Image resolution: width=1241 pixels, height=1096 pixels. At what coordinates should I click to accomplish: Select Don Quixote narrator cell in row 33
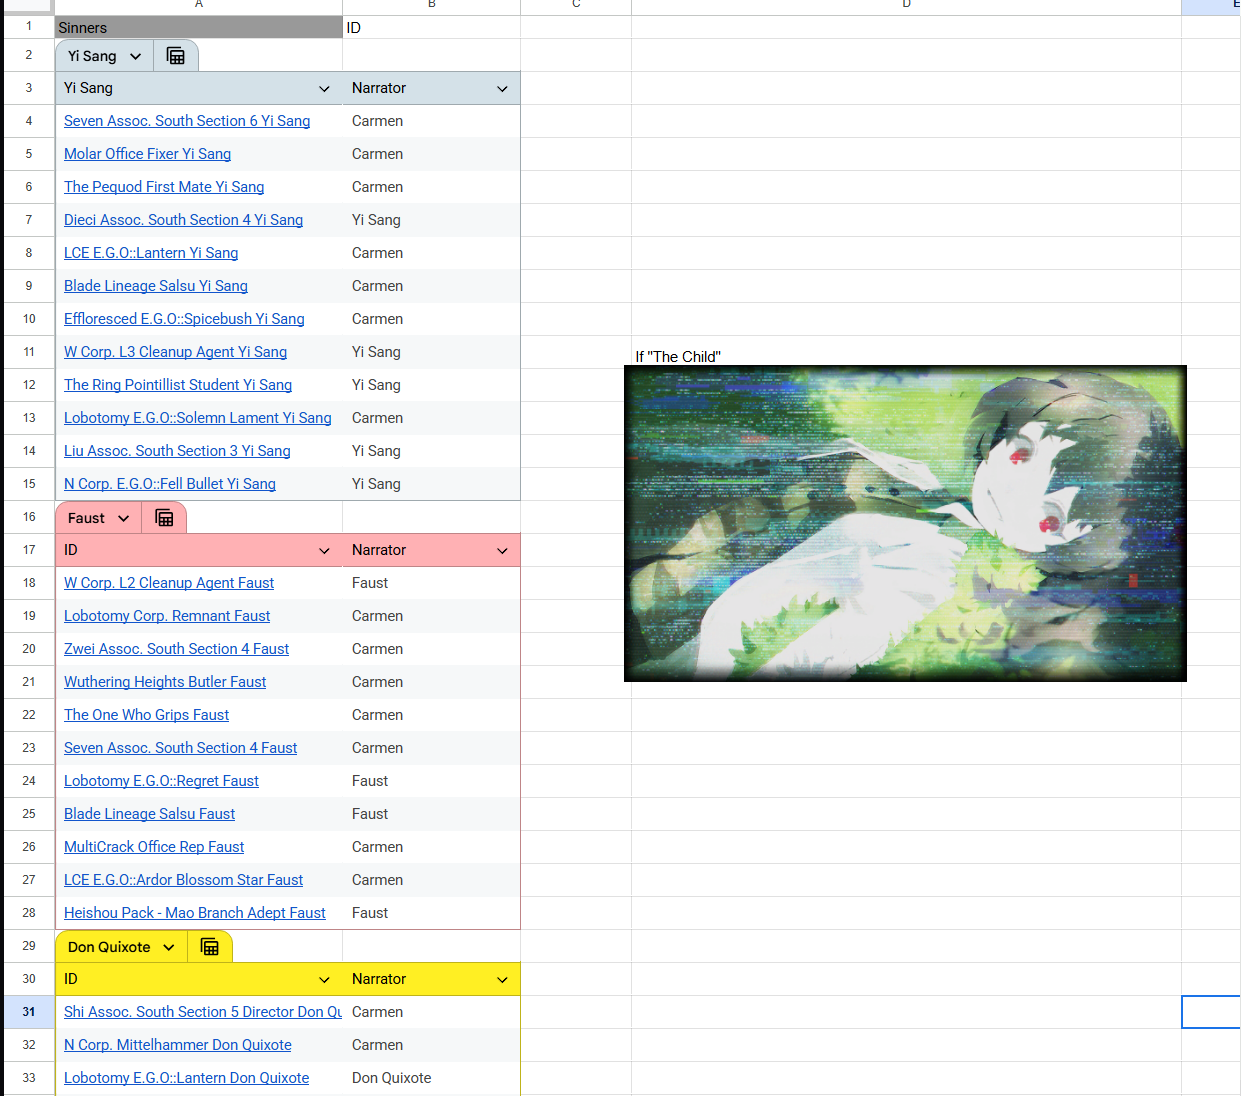431,1078
